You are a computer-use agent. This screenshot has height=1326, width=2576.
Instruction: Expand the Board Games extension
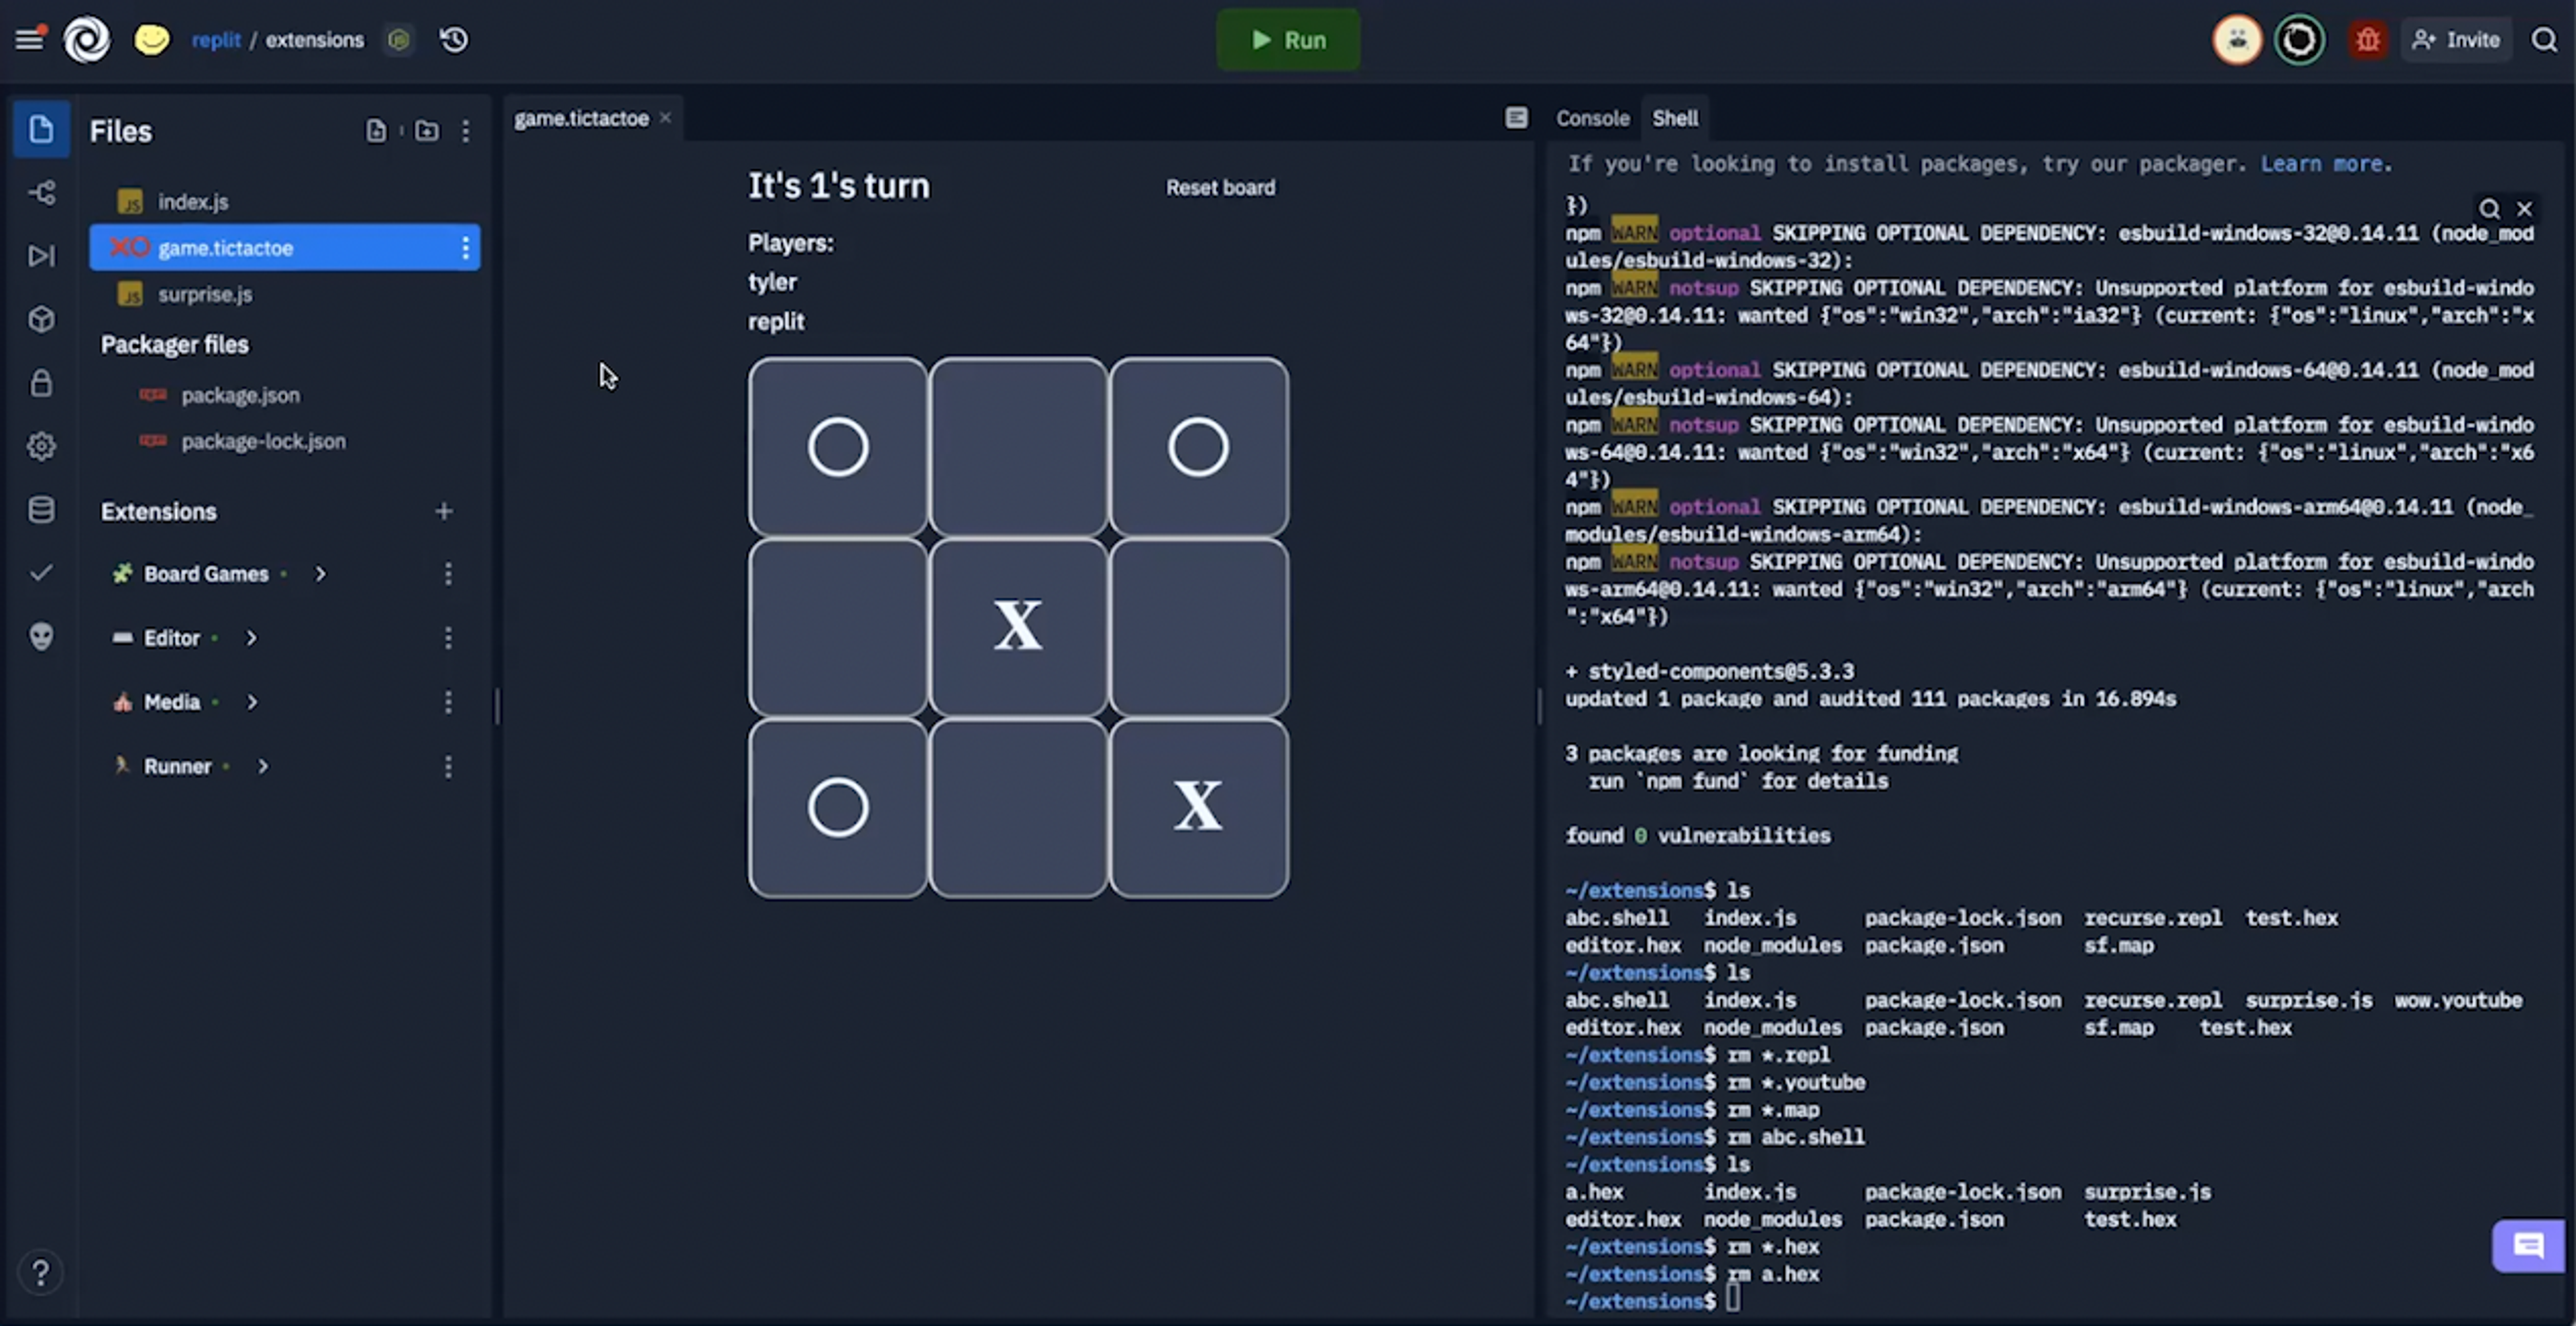[320, 574]
